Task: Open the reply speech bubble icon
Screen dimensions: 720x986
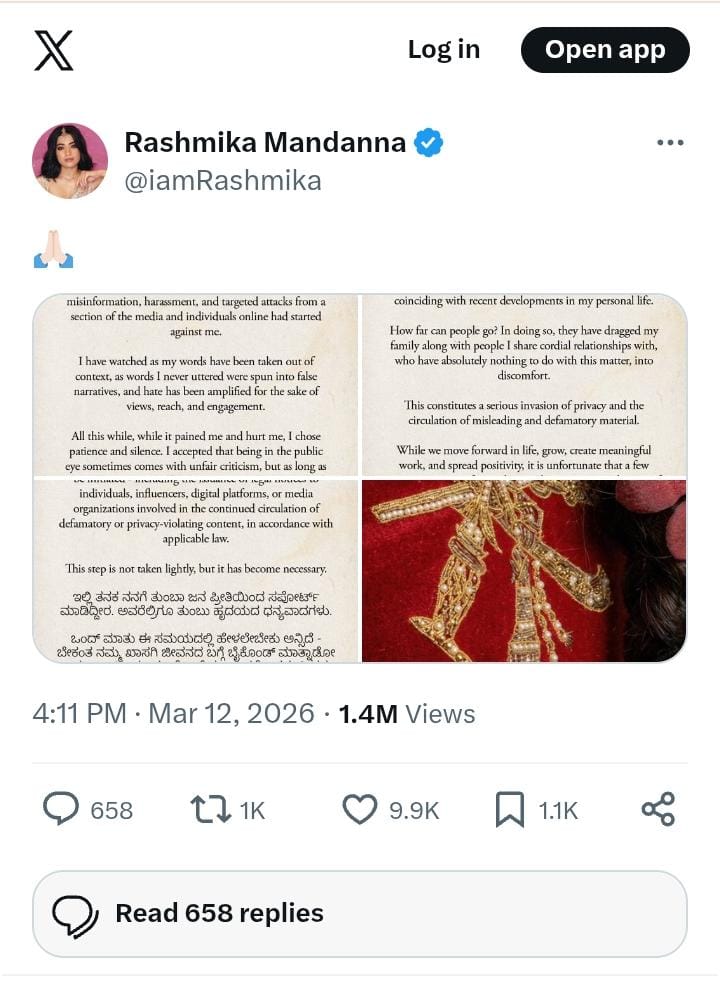Action: 61,809
